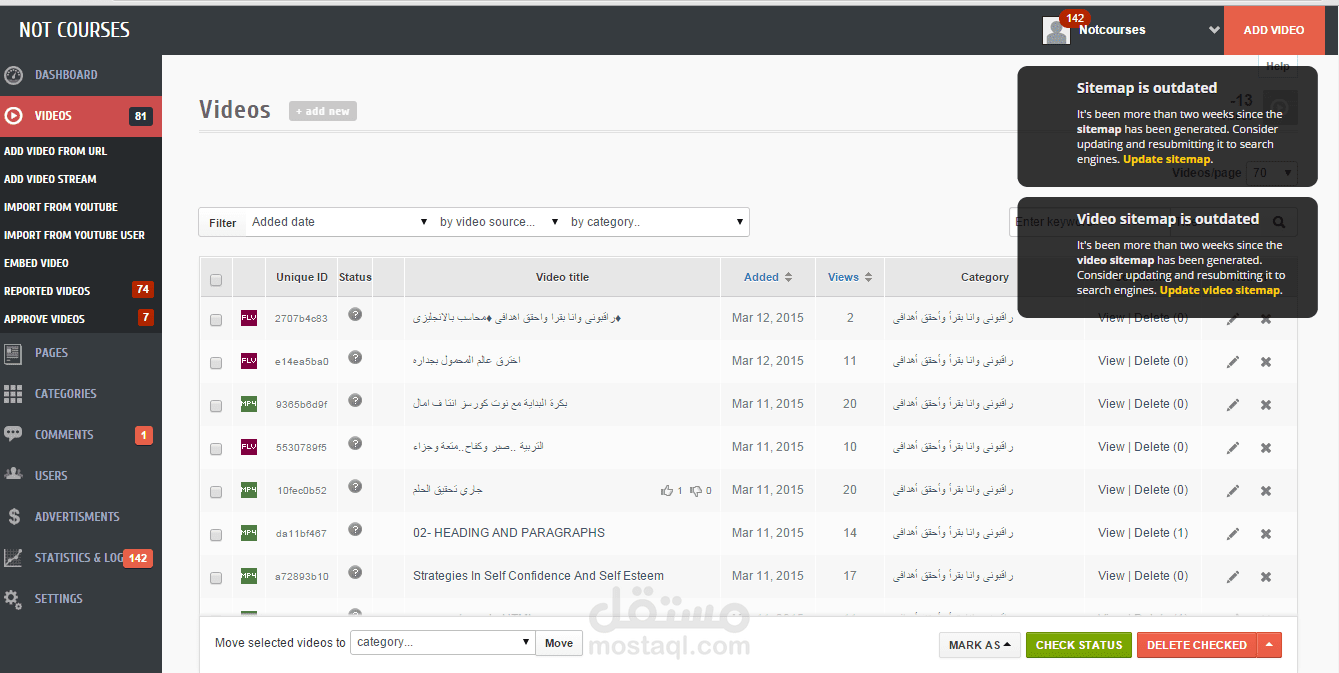The height and width of the screenshot is (673, 1339).
Task: Open Import From YouTube
Action: tap(61, 207)
